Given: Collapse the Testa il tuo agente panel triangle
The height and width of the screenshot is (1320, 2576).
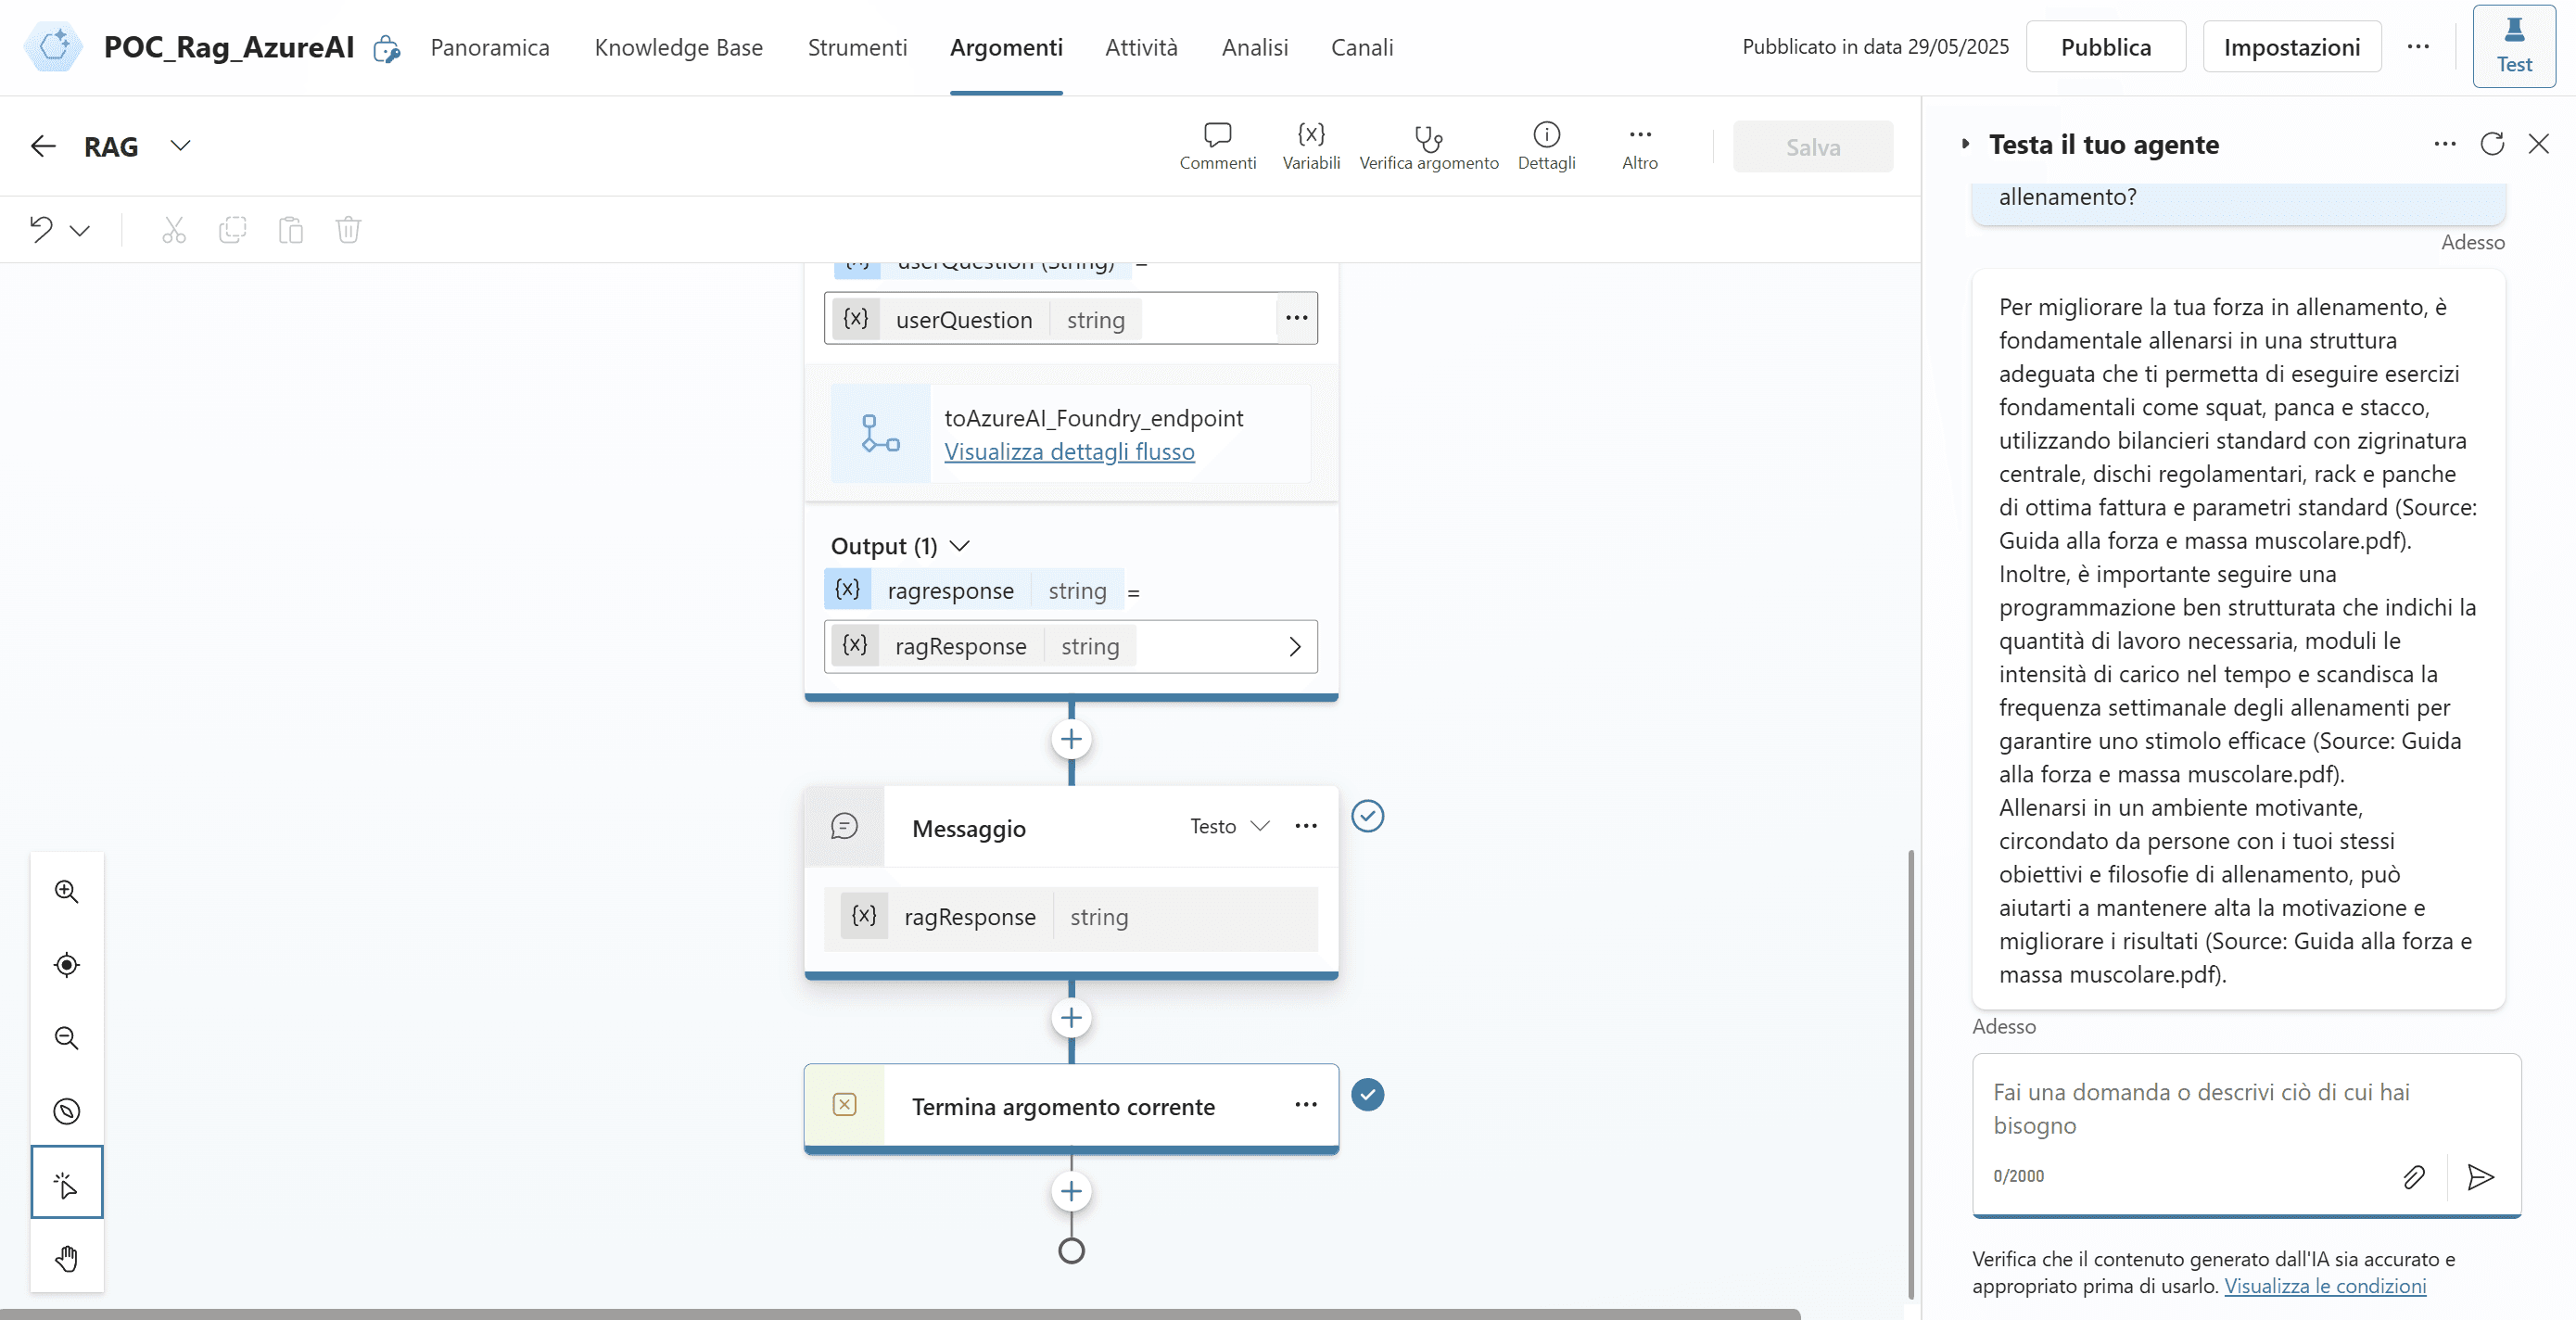Looking at the screenshot, I should (1966, 144).
